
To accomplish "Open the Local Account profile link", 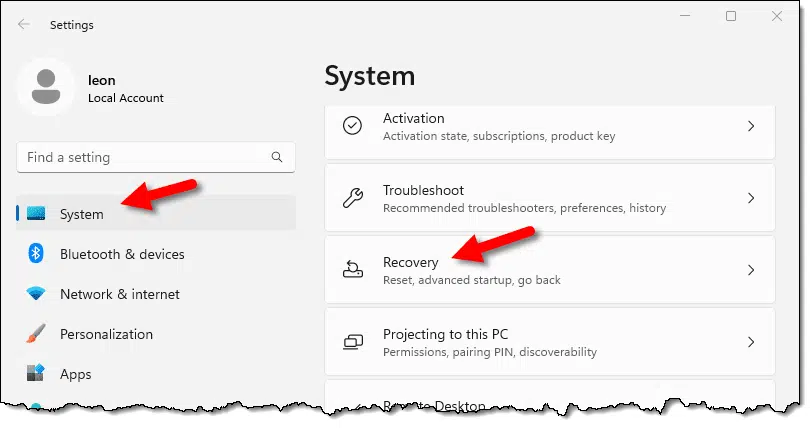I will [126, 98].
